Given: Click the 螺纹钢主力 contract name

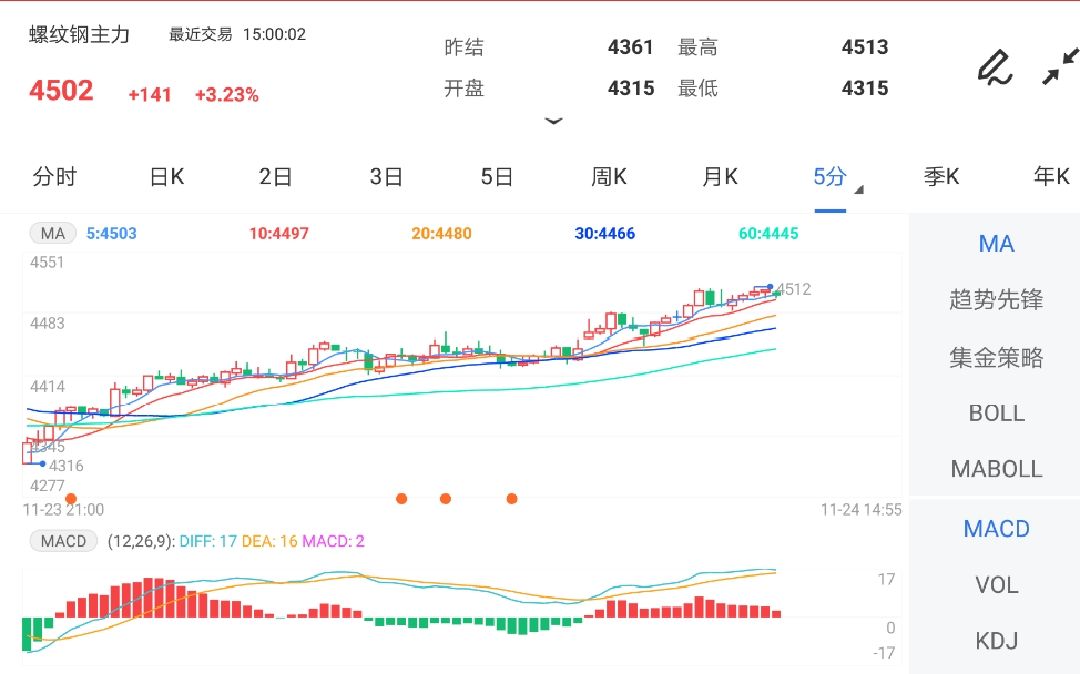Looking at the screenshot, I should 79,34.
